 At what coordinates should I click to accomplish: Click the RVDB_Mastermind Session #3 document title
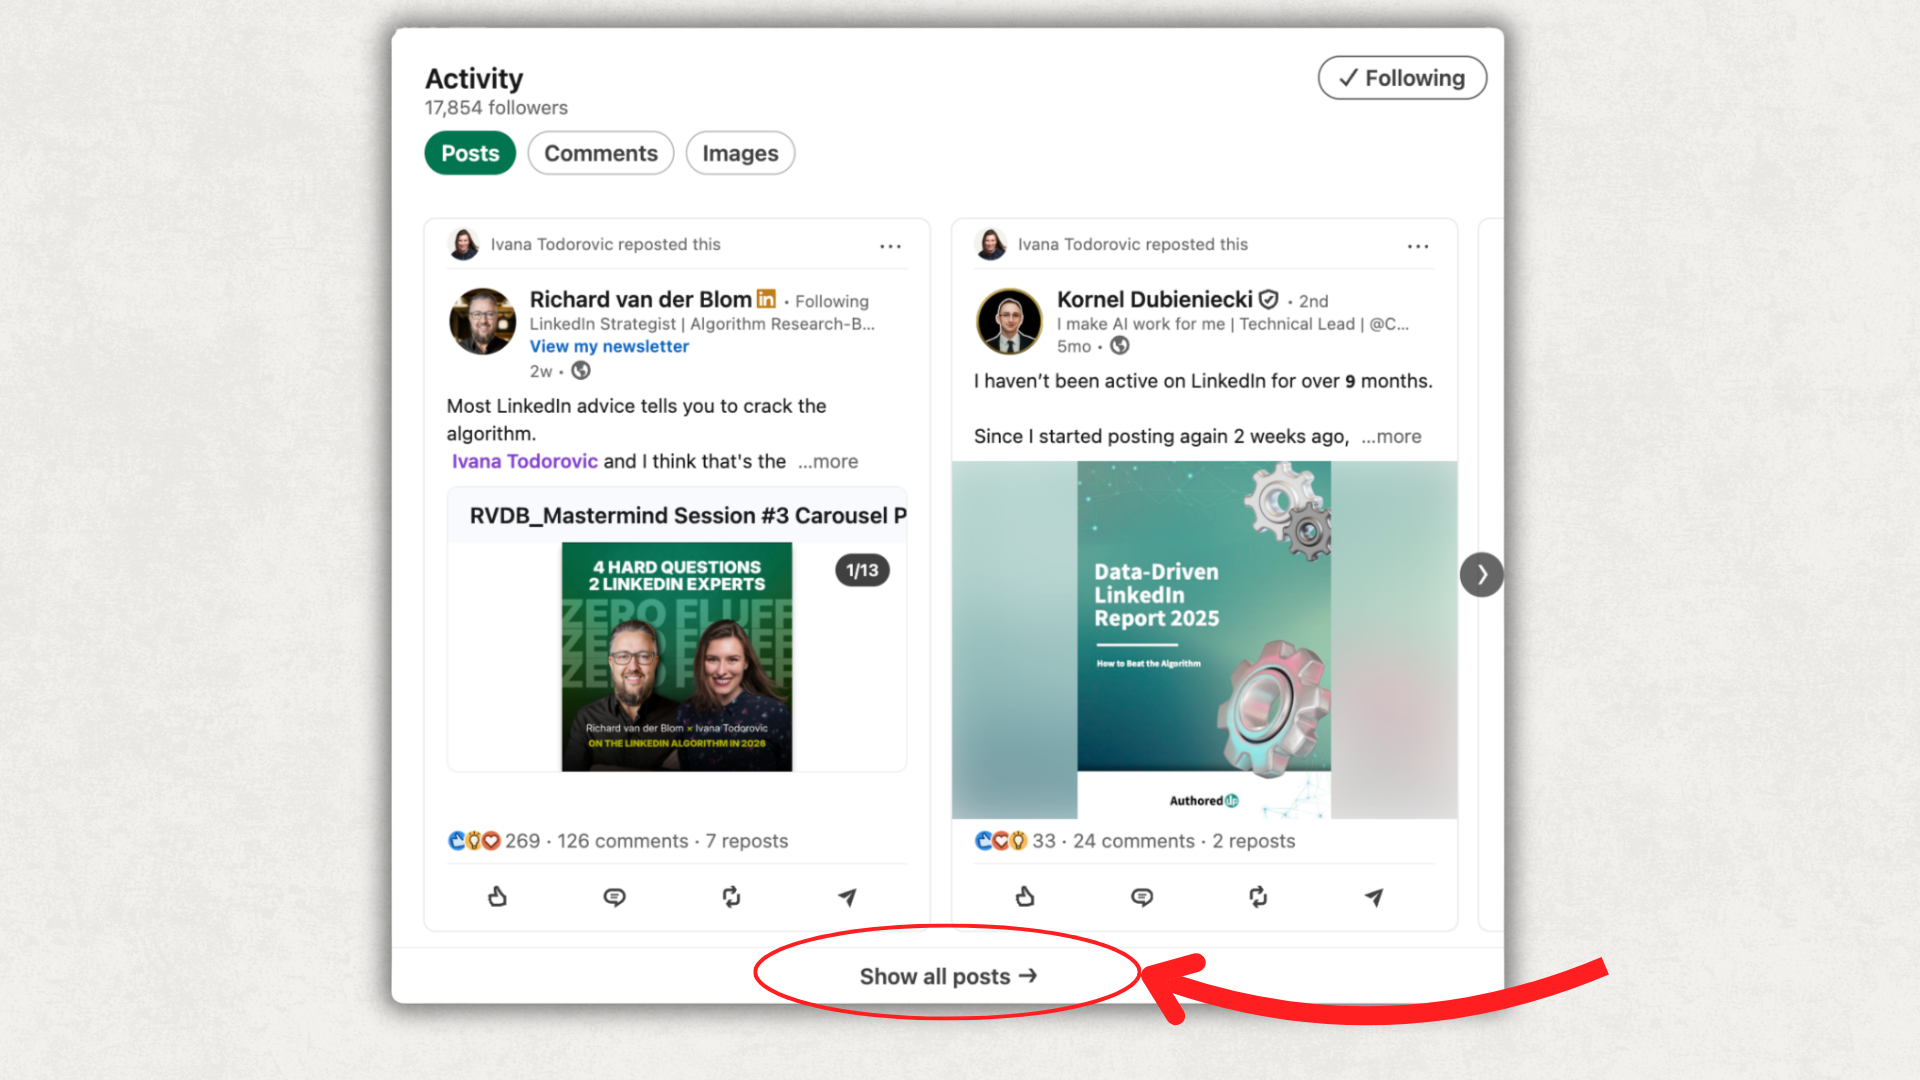coord(688,515)
